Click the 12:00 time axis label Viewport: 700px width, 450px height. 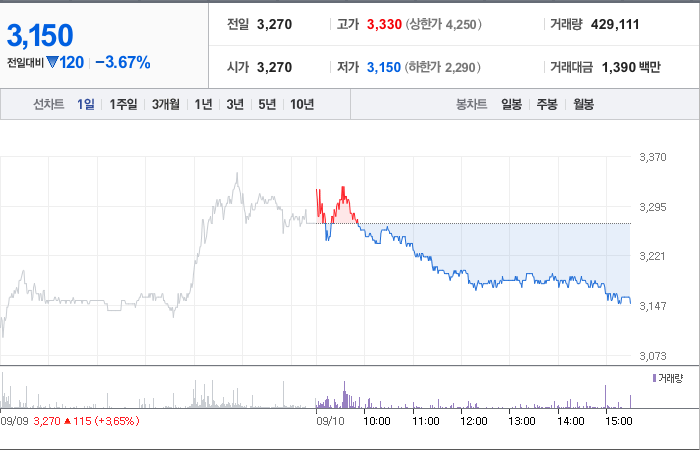(474, 421)
